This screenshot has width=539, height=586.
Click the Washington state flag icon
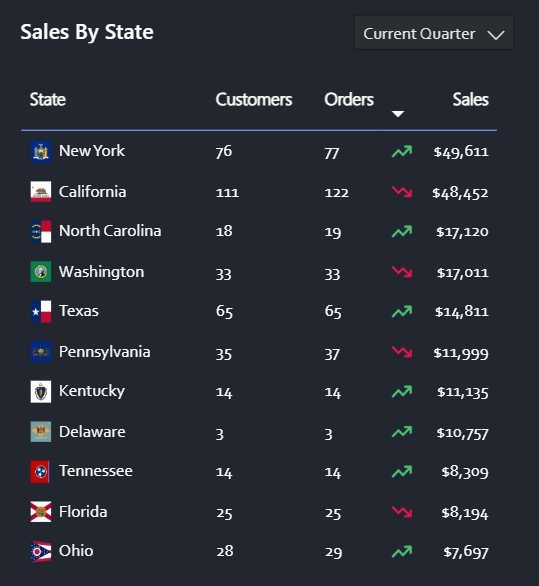pos(41,272)
